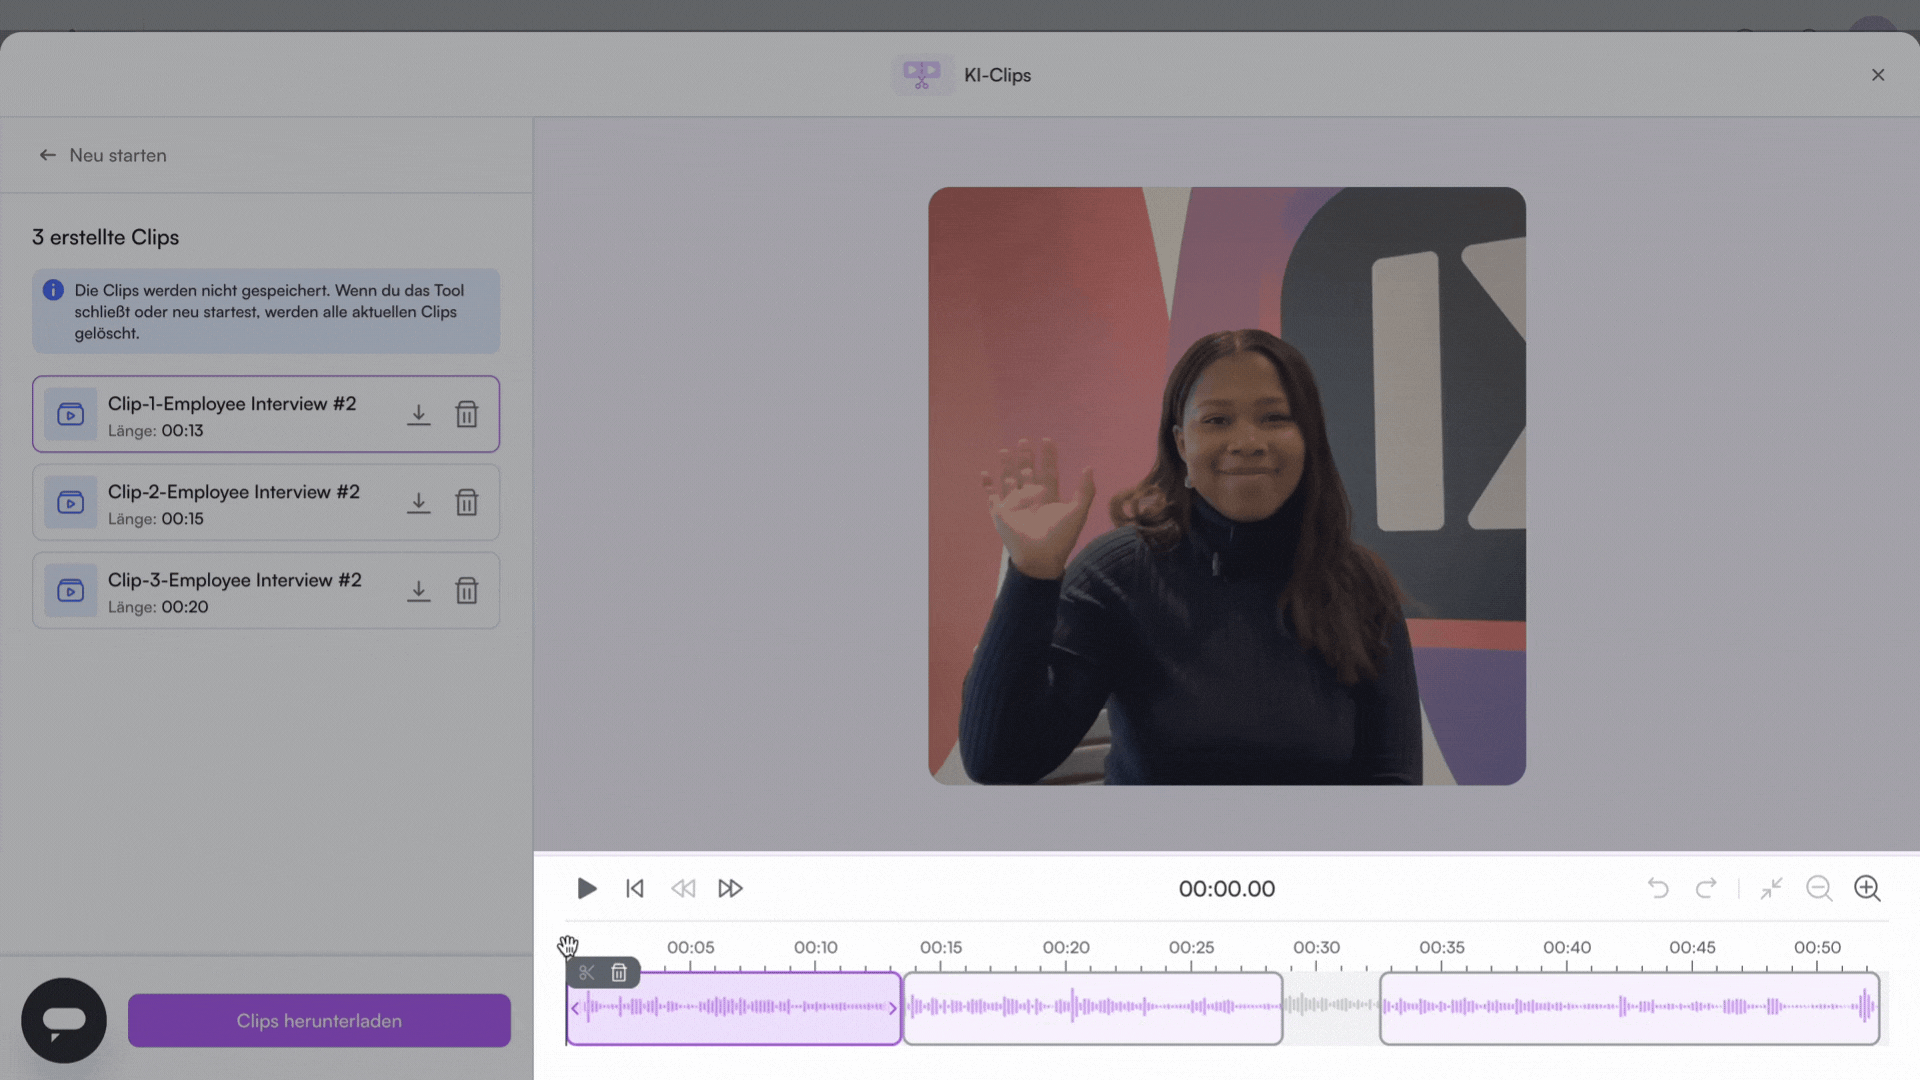Click the 00:05 ruler mark
The width and height of the screenshot is (1920, 1080).
tap(691, 947)
